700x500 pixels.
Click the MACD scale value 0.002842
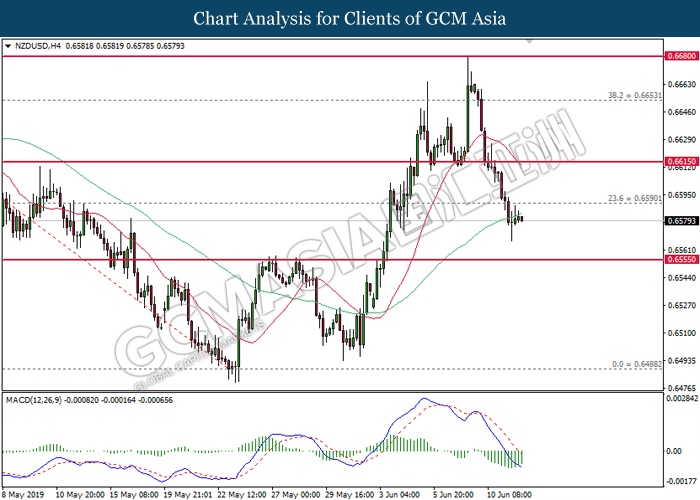pyautogui.click(x=683, y=398)
